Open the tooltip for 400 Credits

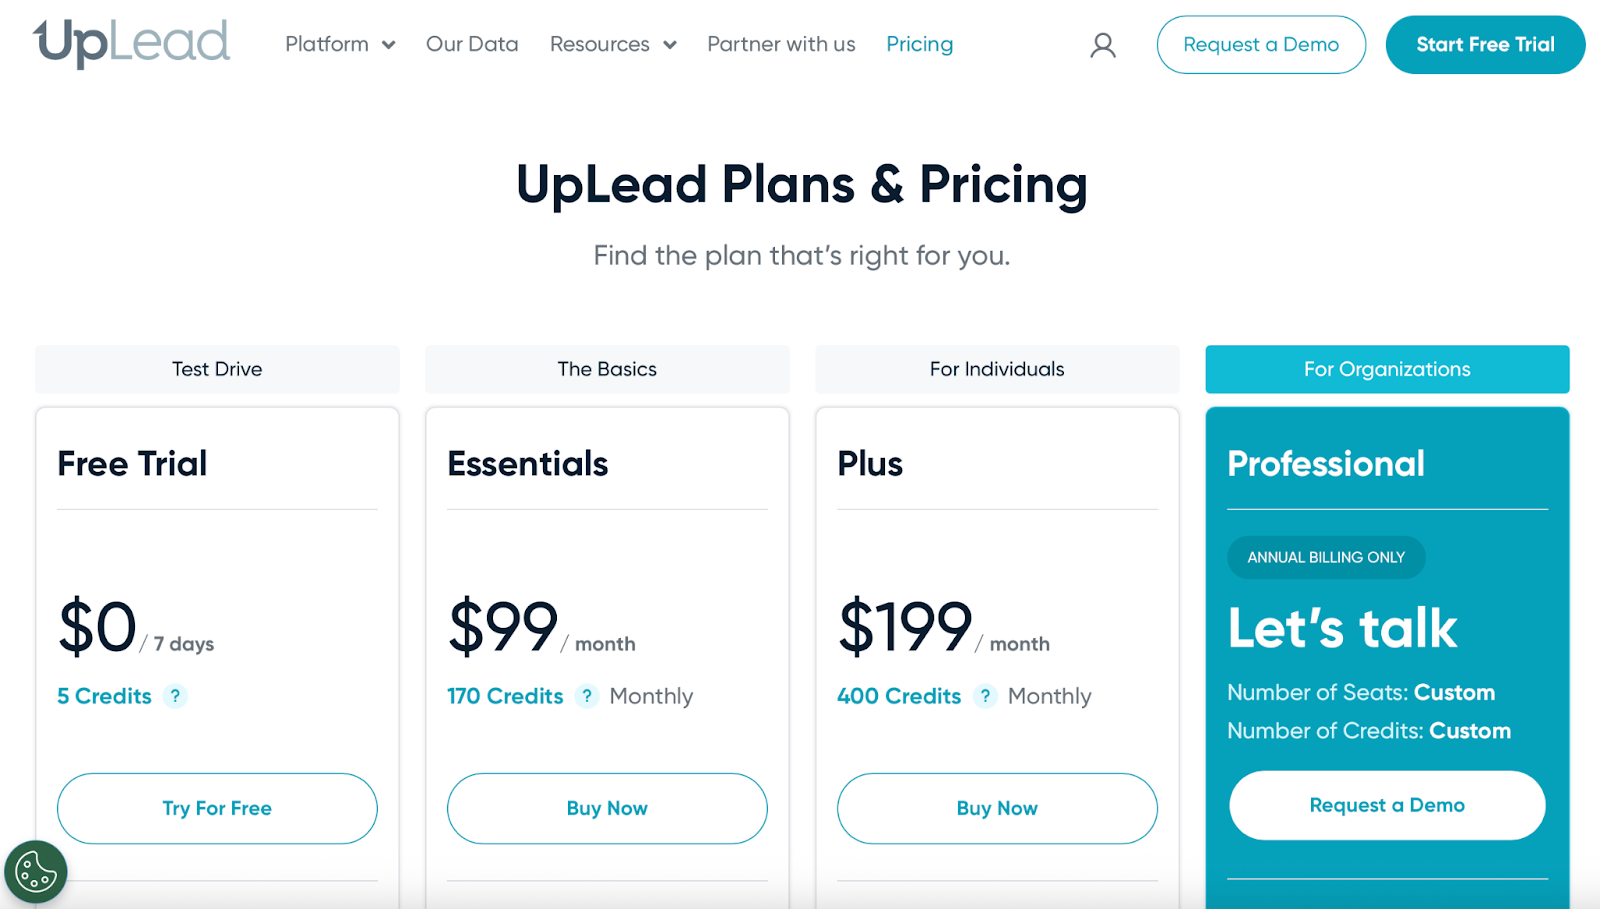coord(986,696)
